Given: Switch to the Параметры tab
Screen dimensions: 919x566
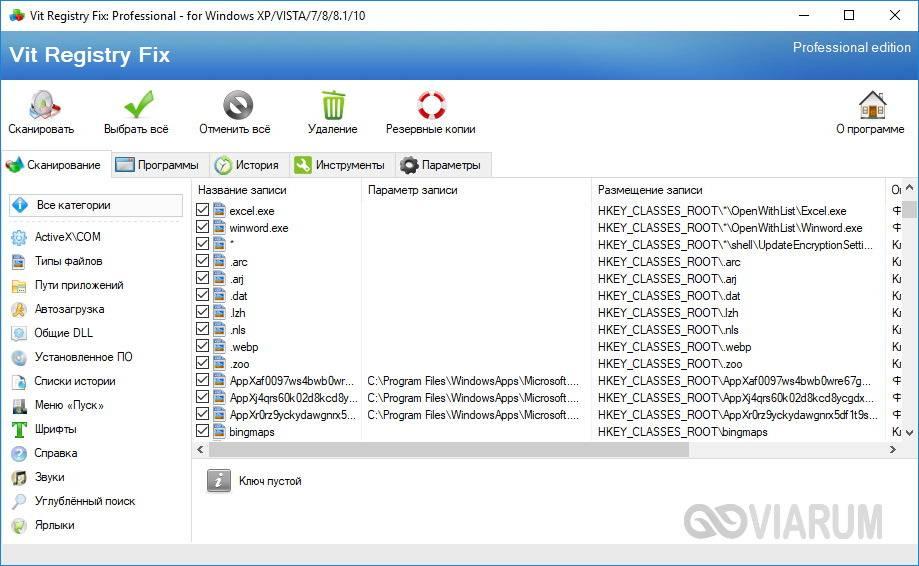Looking at the screenshot, I should pyautogui.click(x=443, y=165).
